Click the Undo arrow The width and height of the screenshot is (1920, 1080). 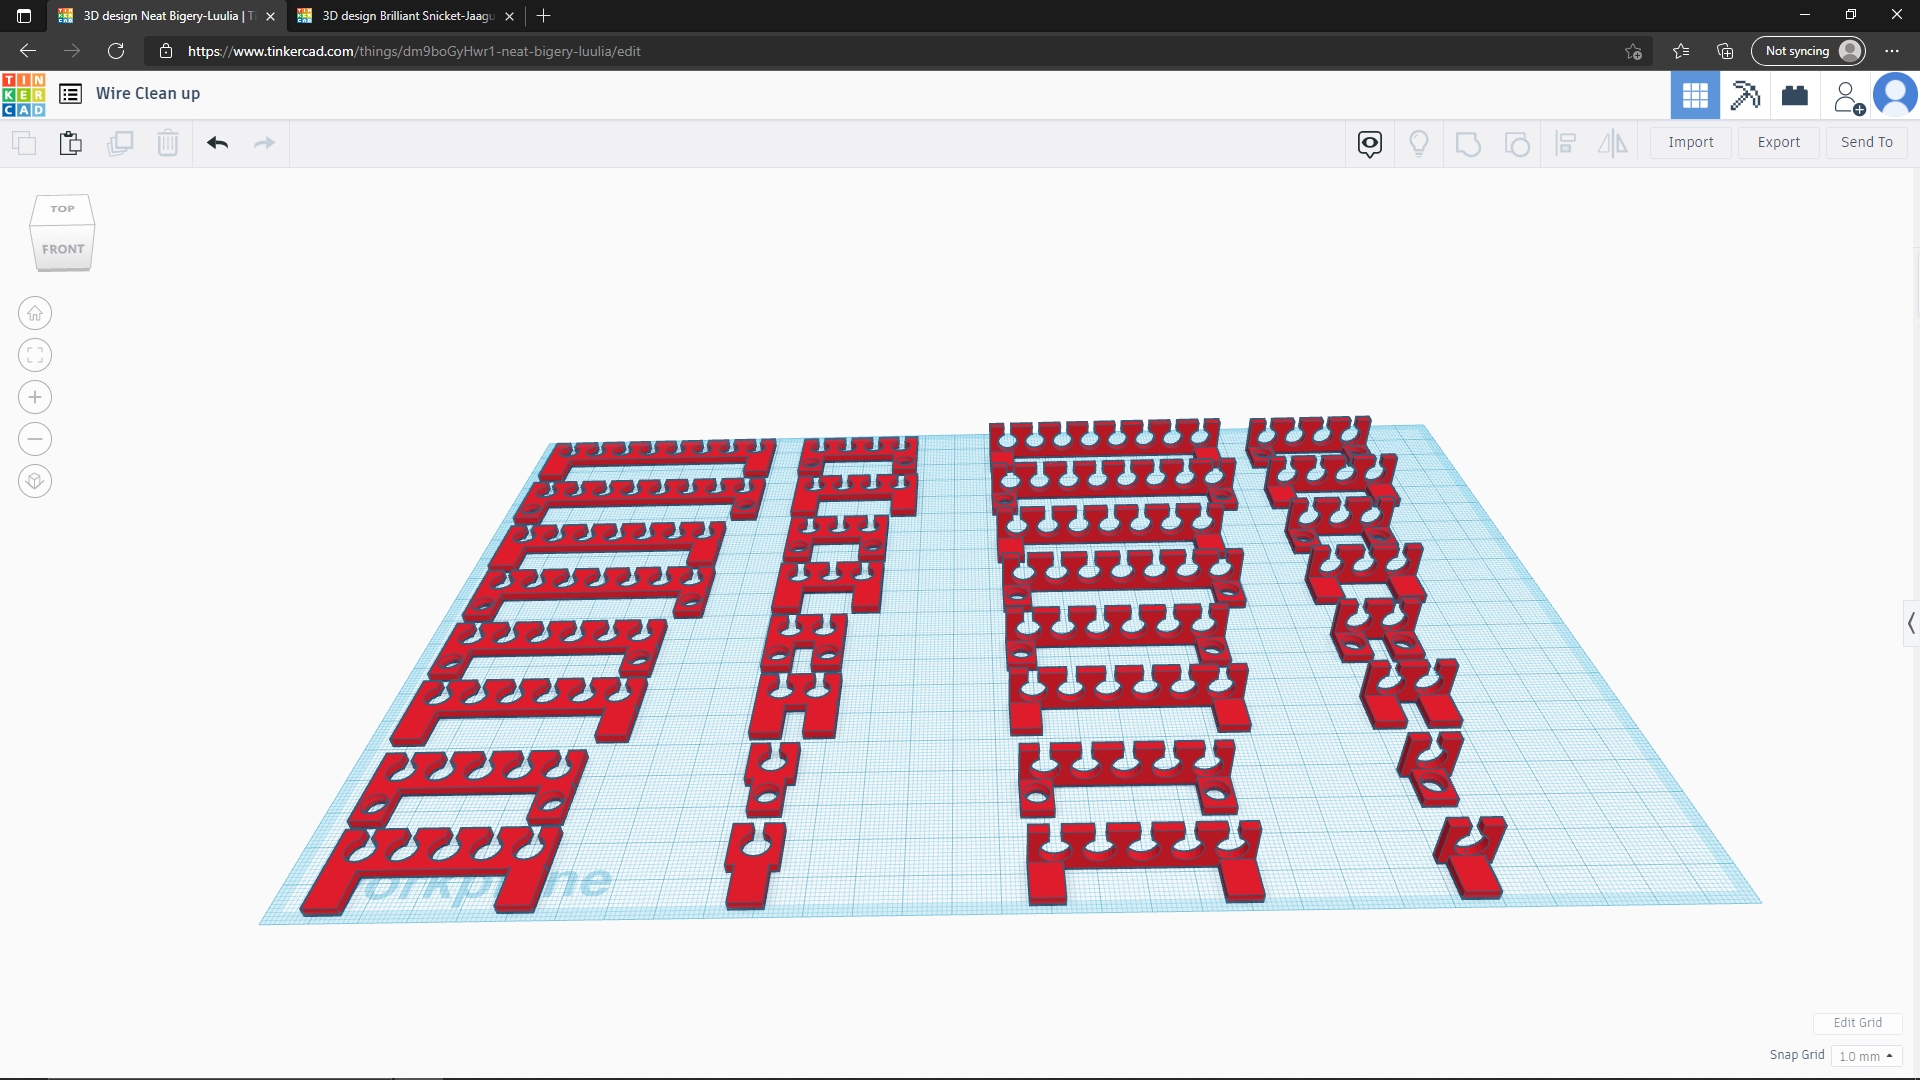(217, 143)
